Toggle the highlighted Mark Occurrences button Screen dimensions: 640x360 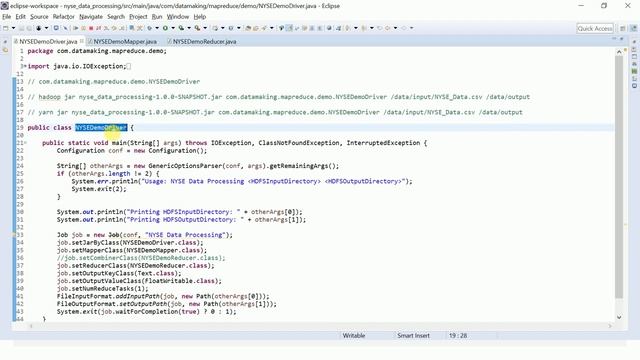tap(289, 28)
